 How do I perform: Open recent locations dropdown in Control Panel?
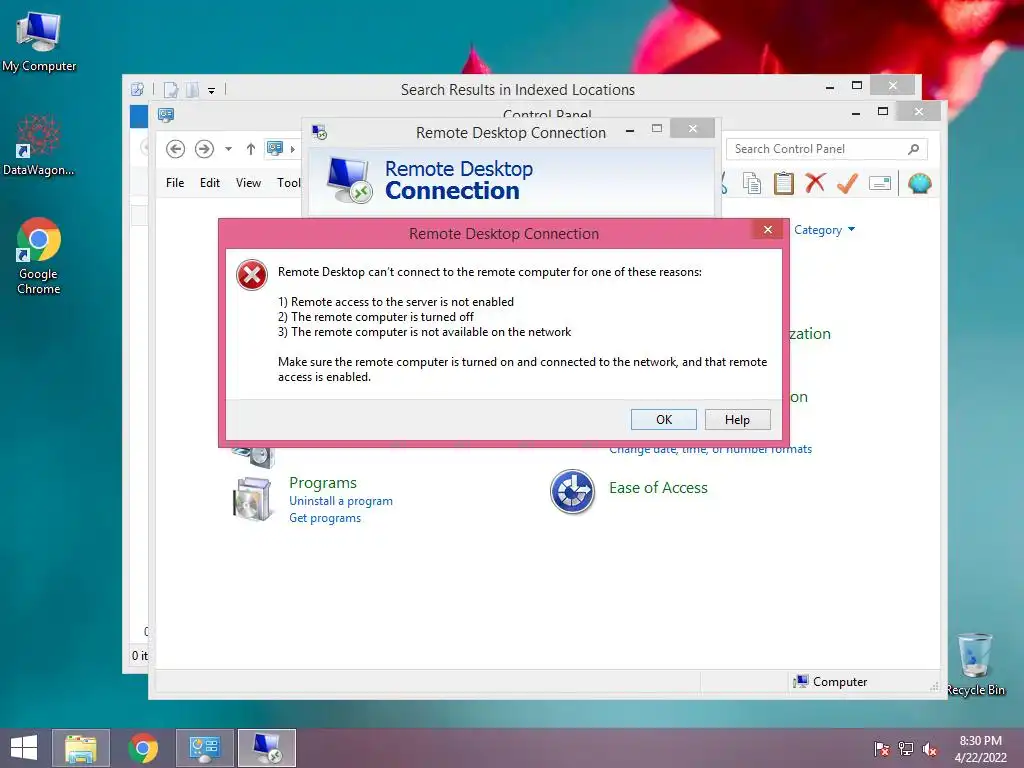(228, 149)
